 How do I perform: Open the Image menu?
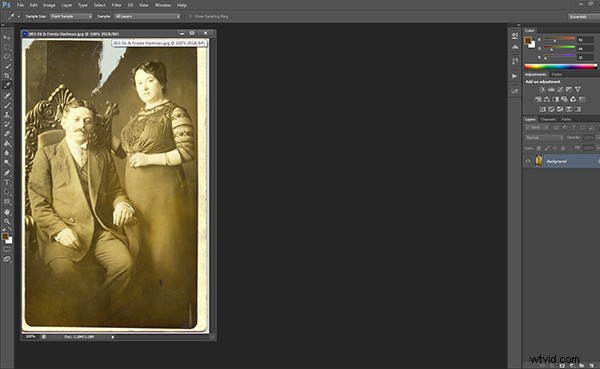point(49,5)
